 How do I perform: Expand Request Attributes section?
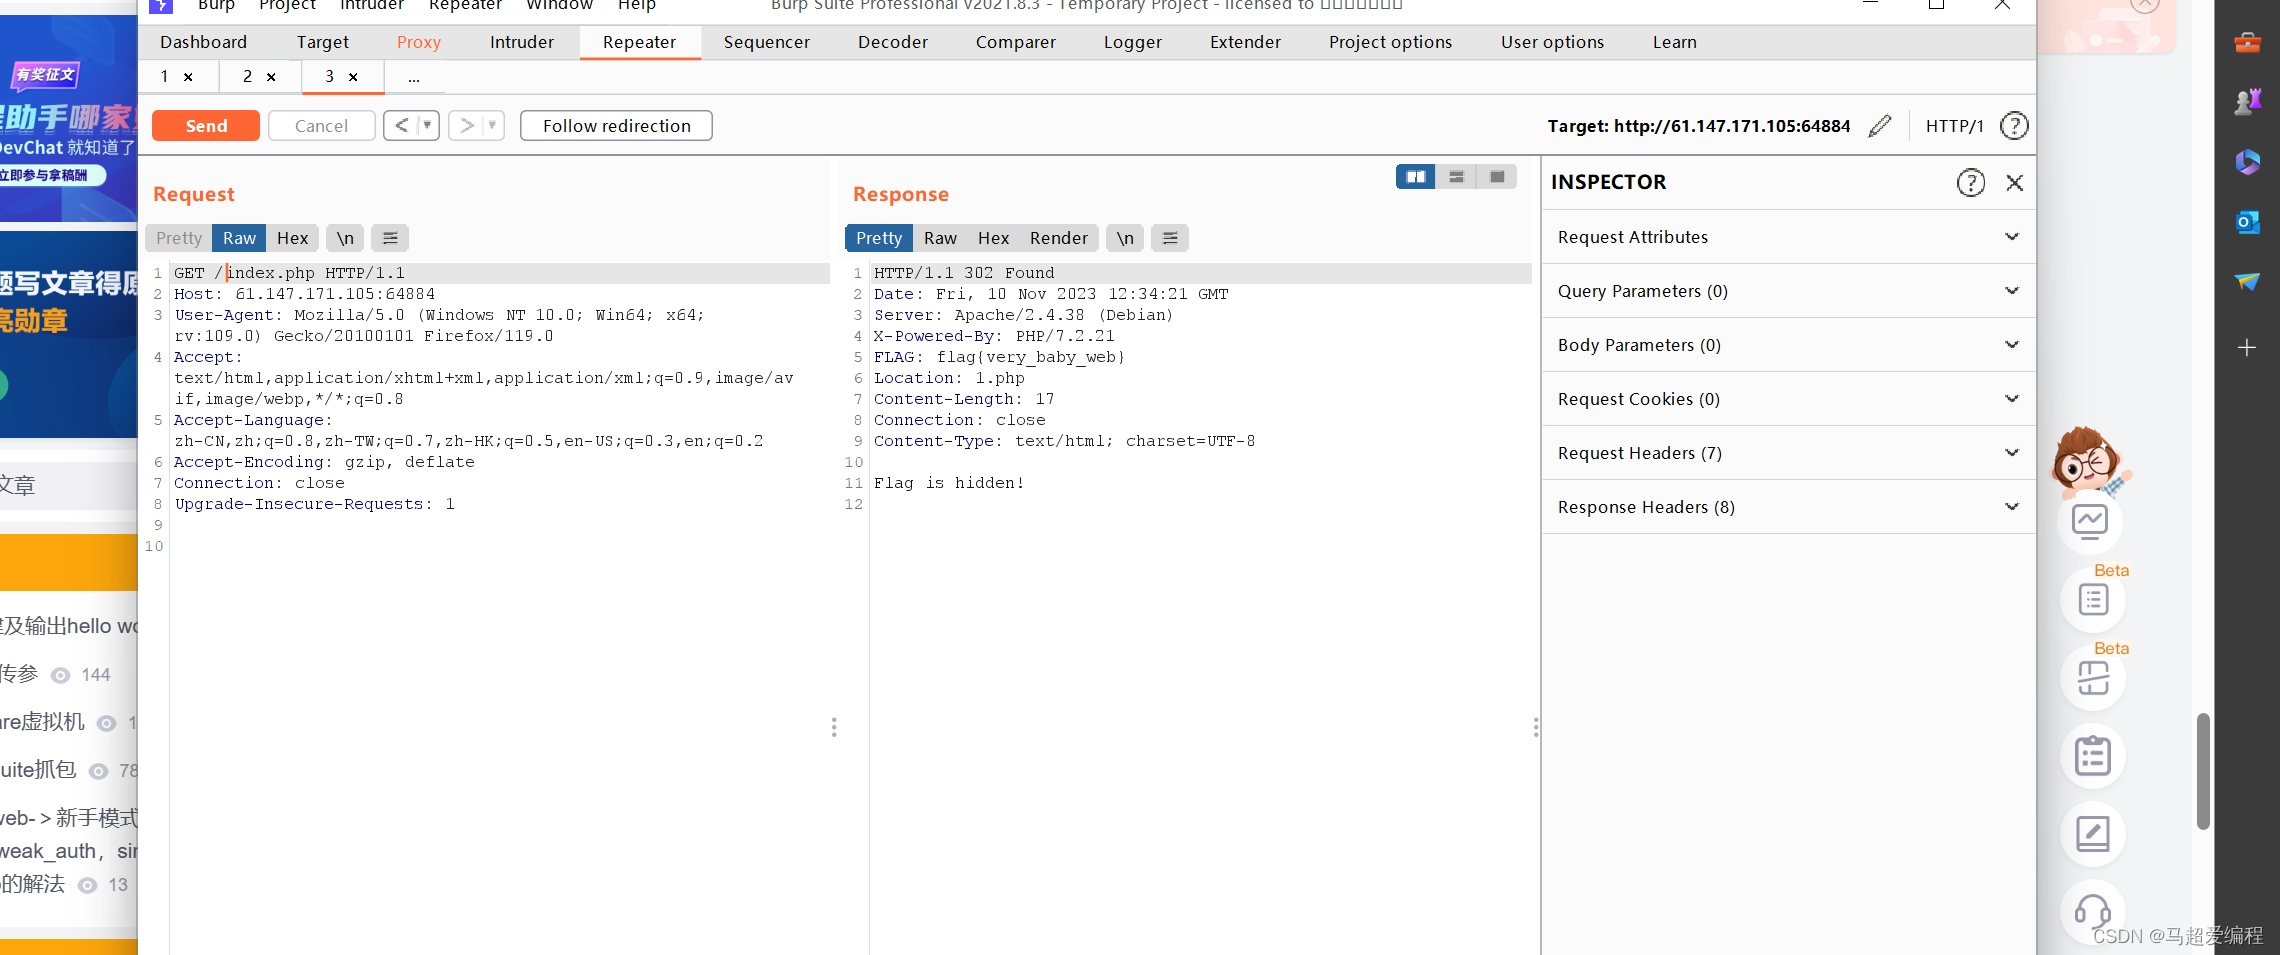(1788, 237)
